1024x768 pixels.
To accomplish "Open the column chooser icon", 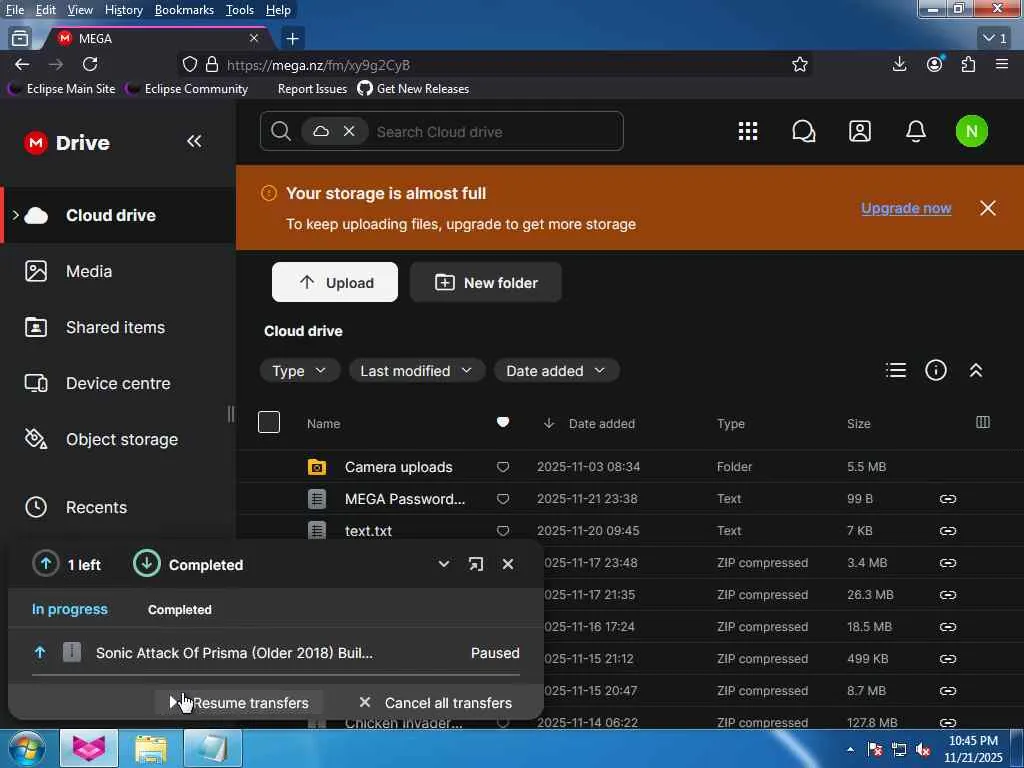I will [982, 423].
